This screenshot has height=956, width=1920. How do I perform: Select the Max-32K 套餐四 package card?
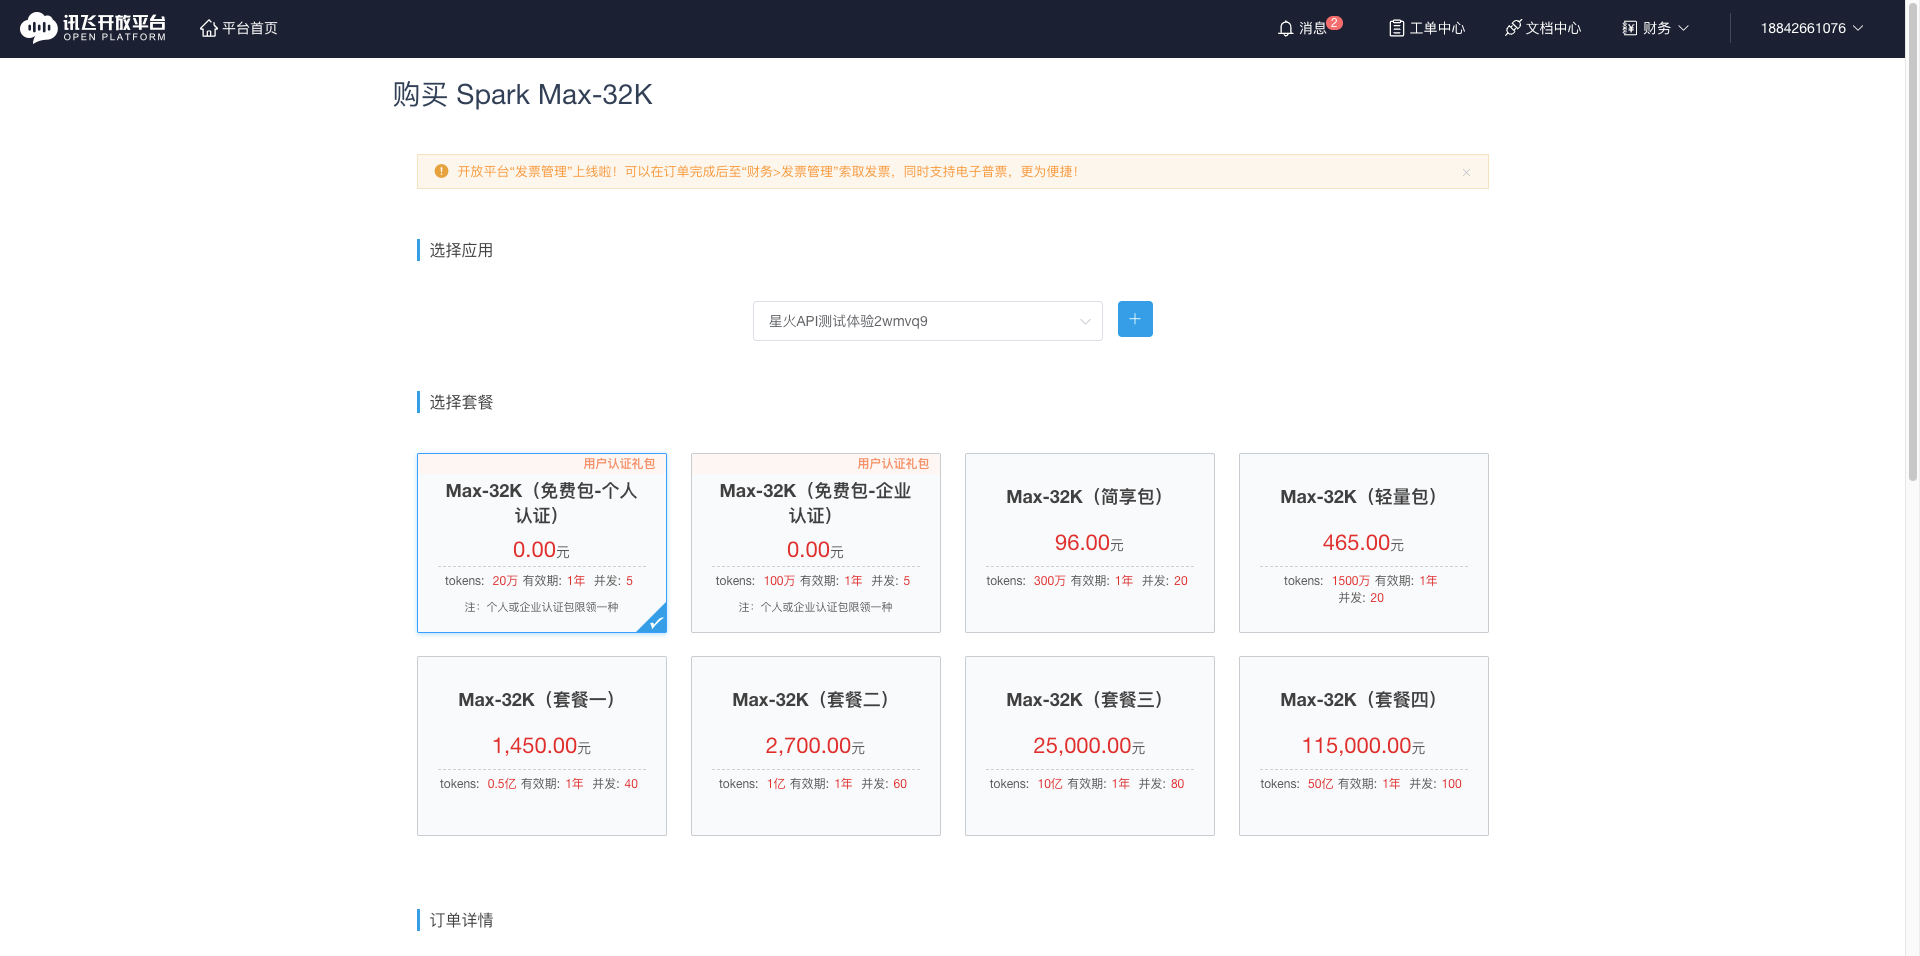[1363, 745]
